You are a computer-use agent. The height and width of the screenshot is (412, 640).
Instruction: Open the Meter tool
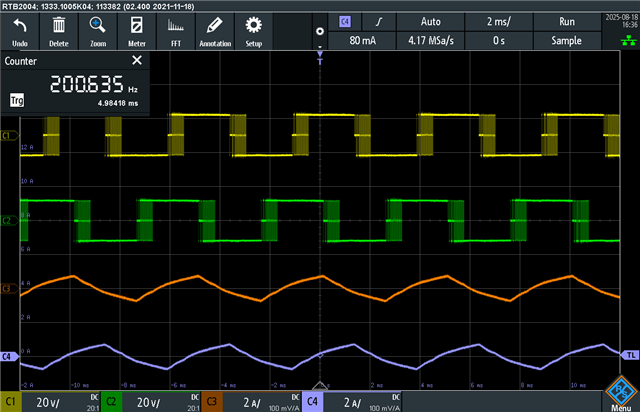tap(137, 32)
